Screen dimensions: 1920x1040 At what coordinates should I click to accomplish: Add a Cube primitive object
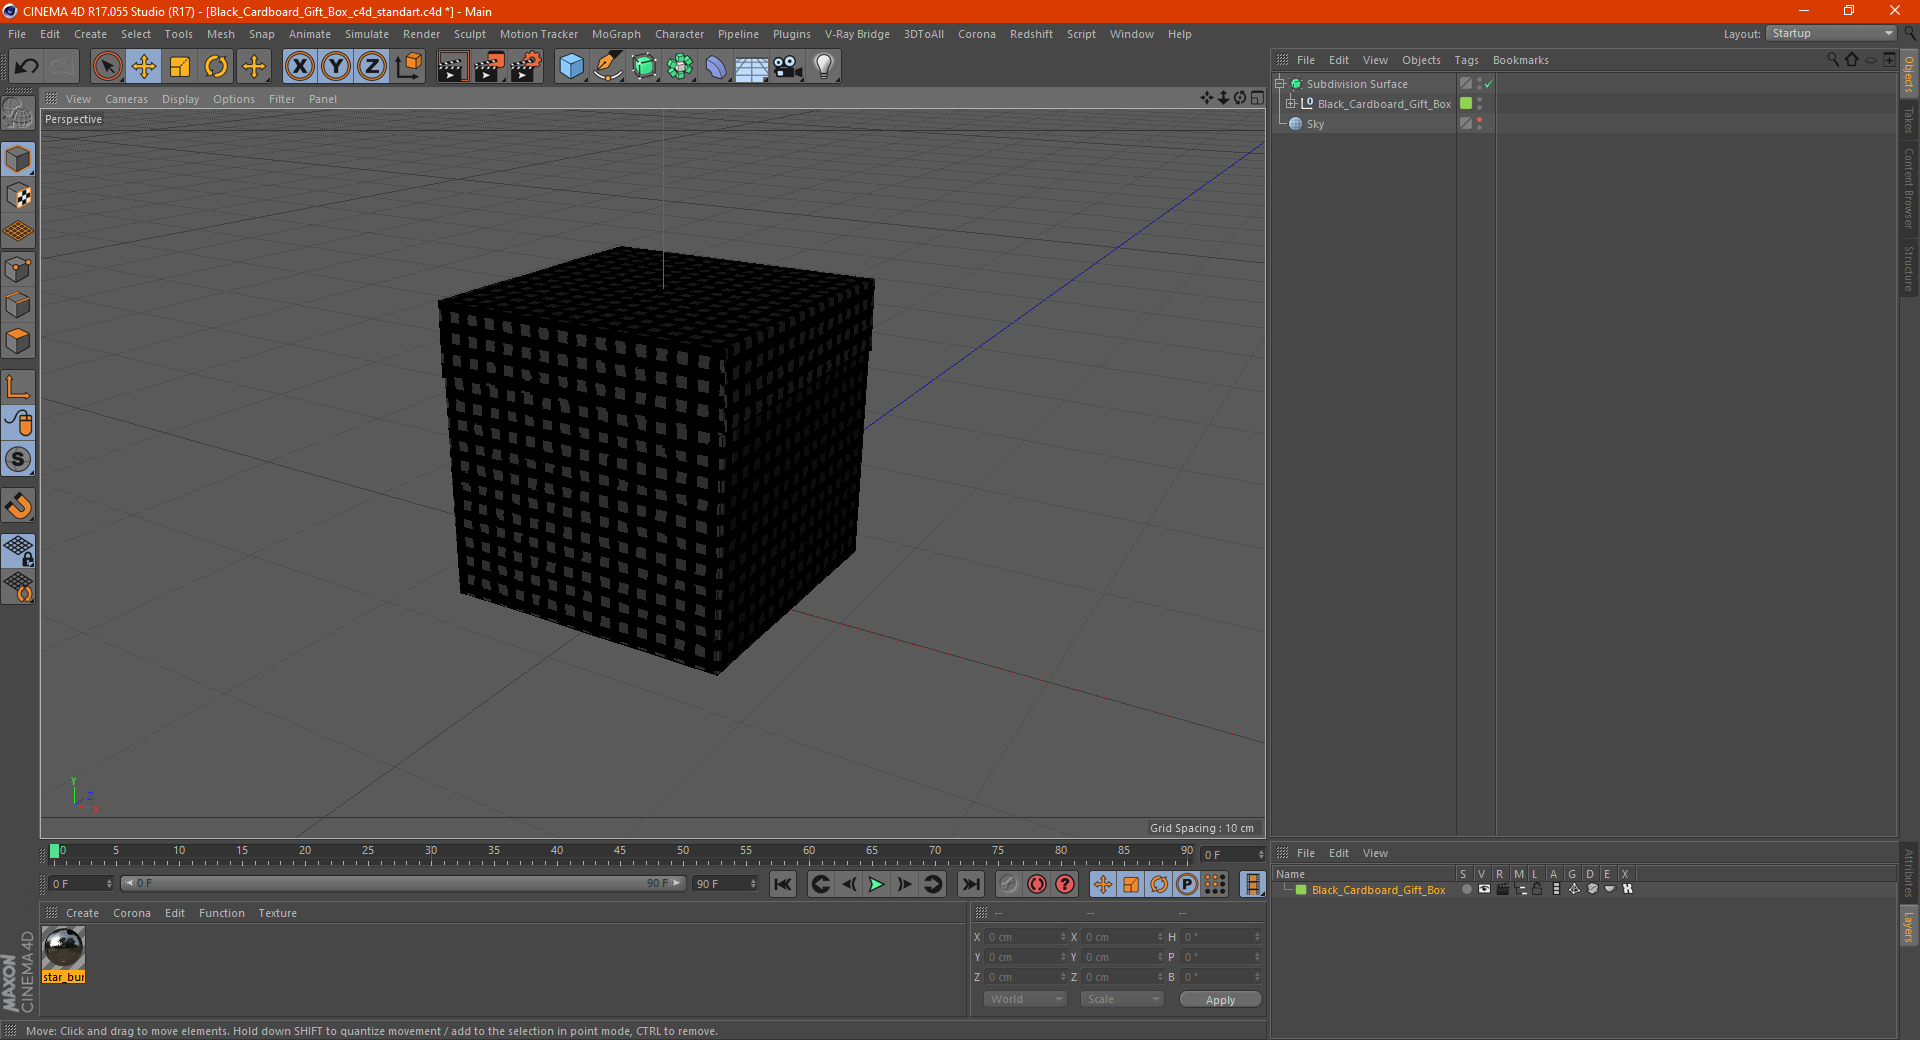(x=571, y=67)
